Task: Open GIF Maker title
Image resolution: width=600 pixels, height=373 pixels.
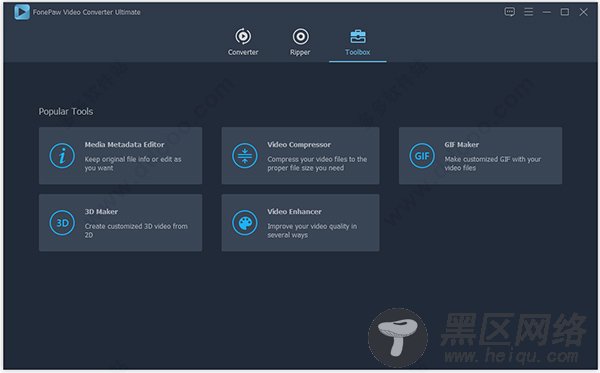Action: tap(461, 145)
